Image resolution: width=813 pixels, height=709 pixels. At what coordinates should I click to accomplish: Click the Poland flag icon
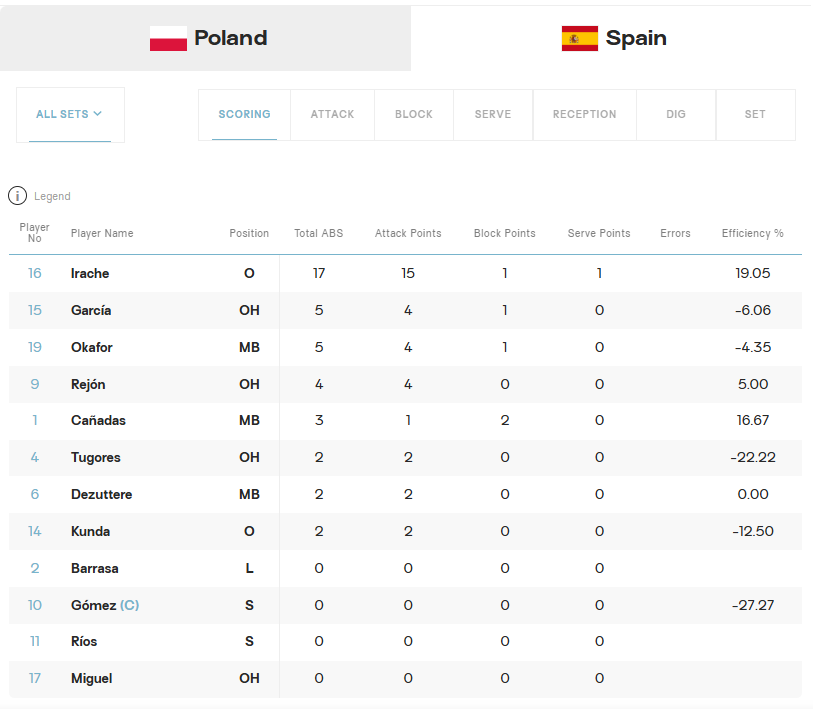coord(168,38)
